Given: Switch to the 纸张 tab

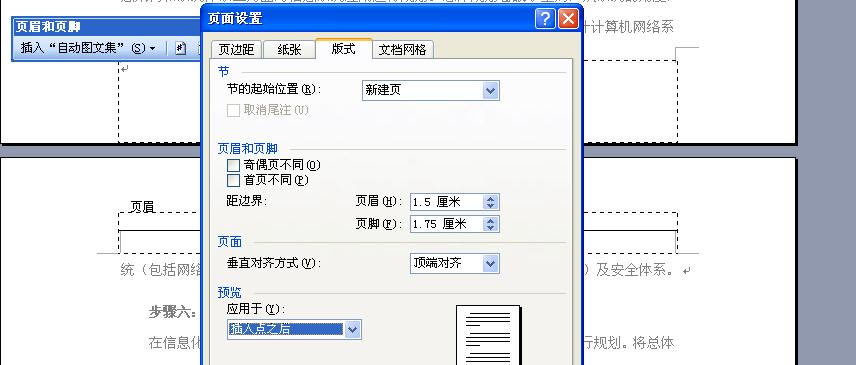Looking at the screenshot, I should coord(289,50).
